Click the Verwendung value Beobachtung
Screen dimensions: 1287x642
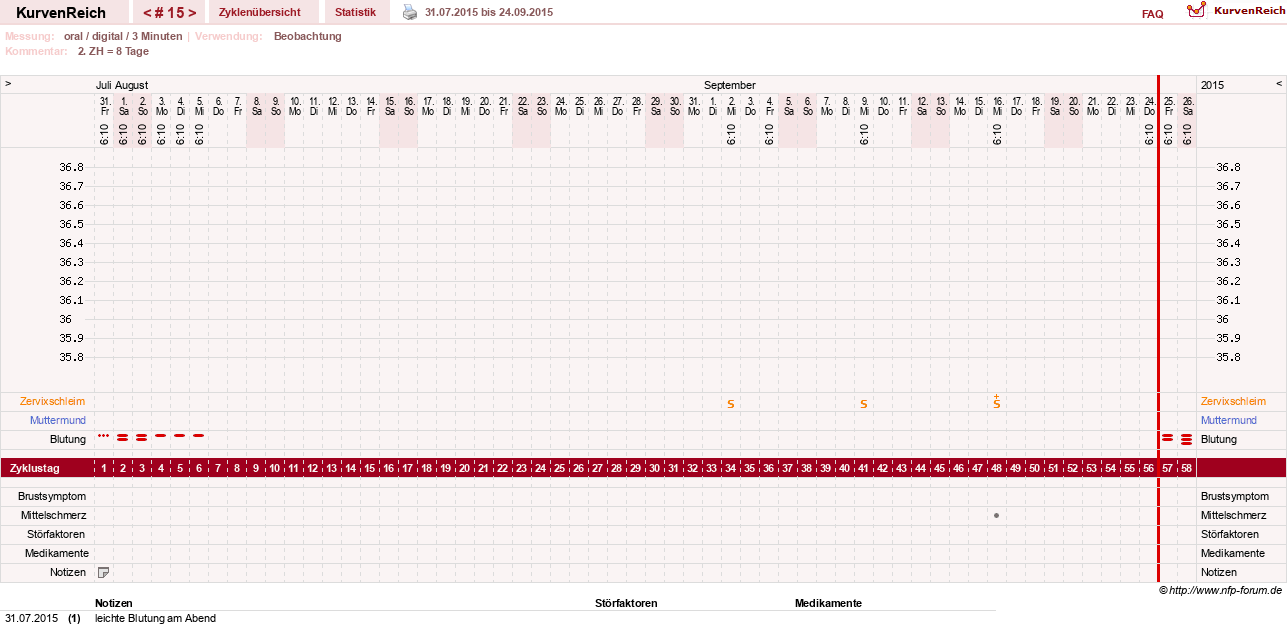tap(307, 36)
